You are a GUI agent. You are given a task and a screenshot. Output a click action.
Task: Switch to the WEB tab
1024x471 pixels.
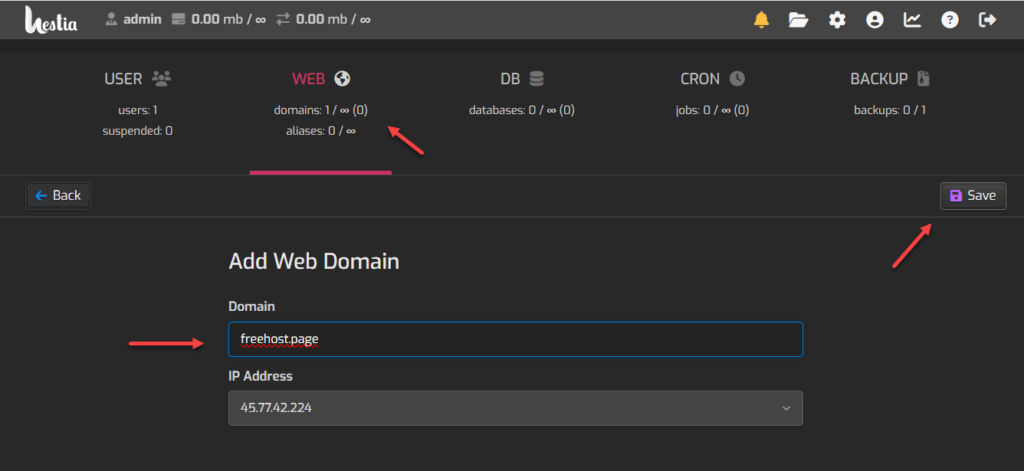click(x=320, y=79)
